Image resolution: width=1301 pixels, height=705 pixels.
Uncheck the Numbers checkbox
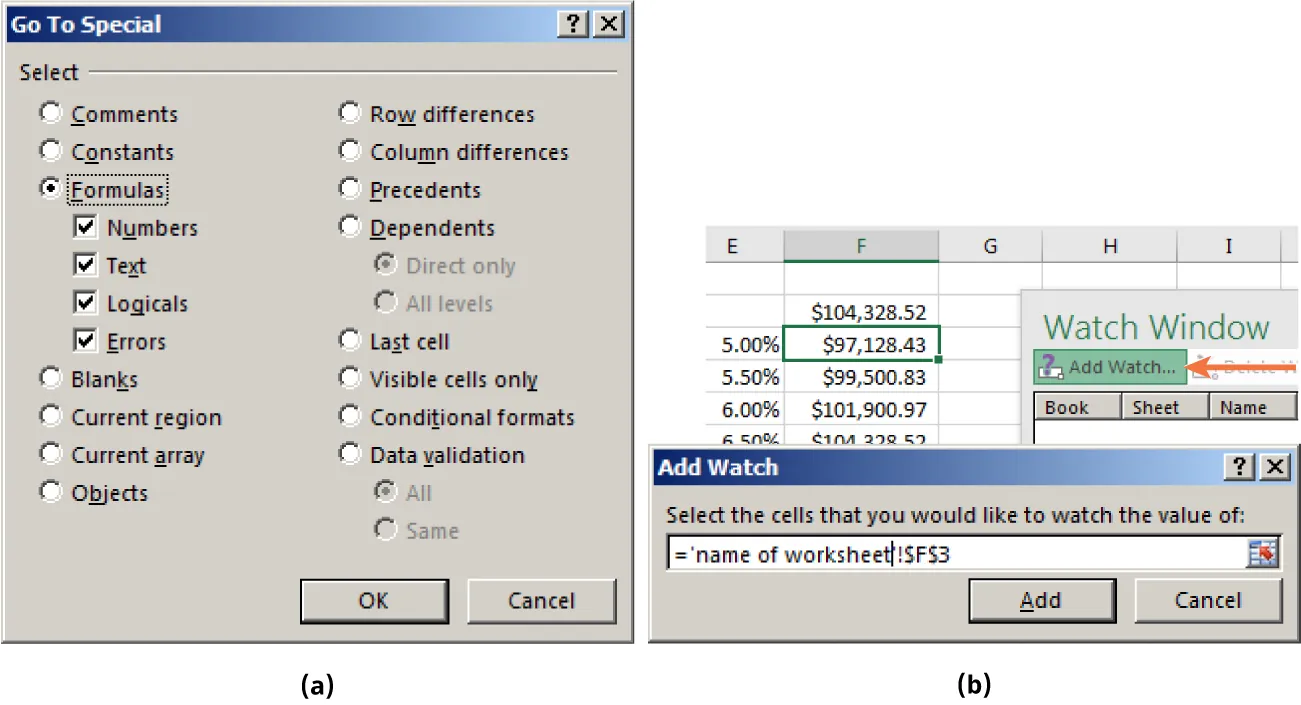85,227
